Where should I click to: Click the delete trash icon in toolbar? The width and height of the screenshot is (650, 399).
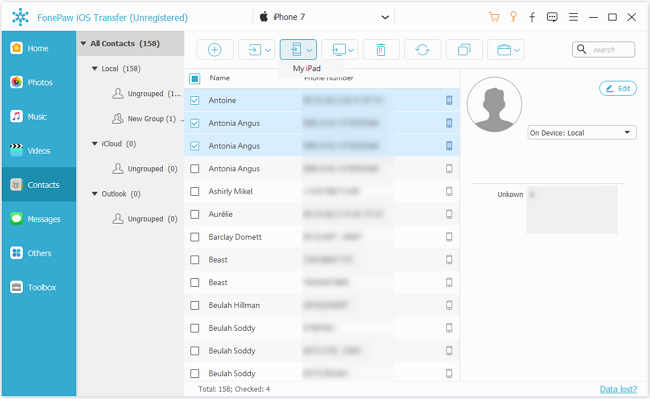tap(381, 50)
